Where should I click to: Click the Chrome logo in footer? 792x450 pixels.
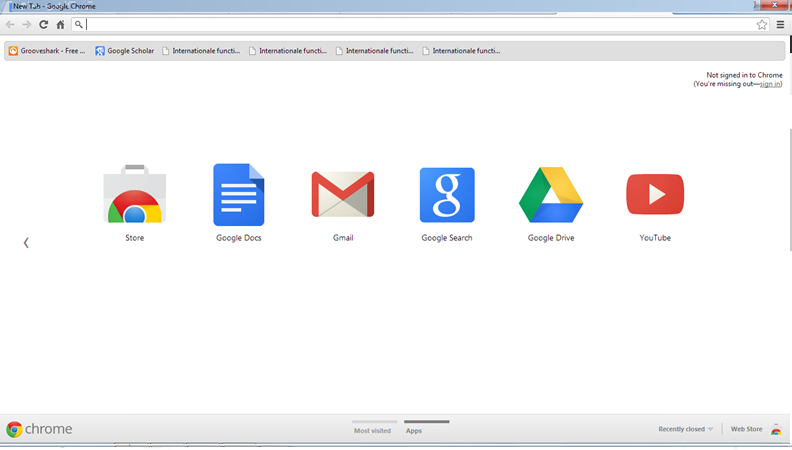pyautogui.click(x=39, y=429)
